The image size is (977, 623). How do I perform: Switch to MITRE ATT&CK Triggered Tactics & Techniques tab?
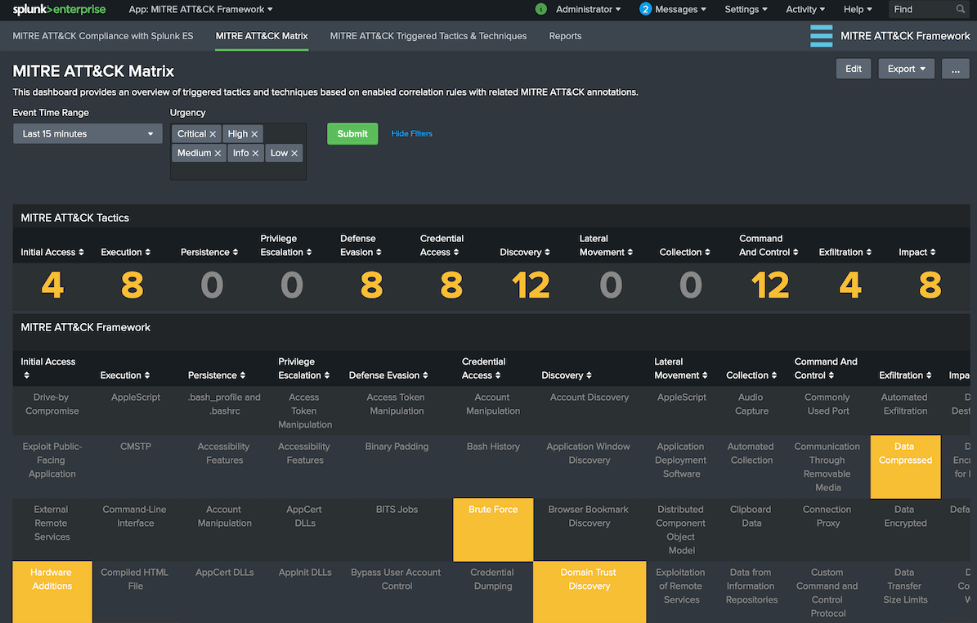427,36
